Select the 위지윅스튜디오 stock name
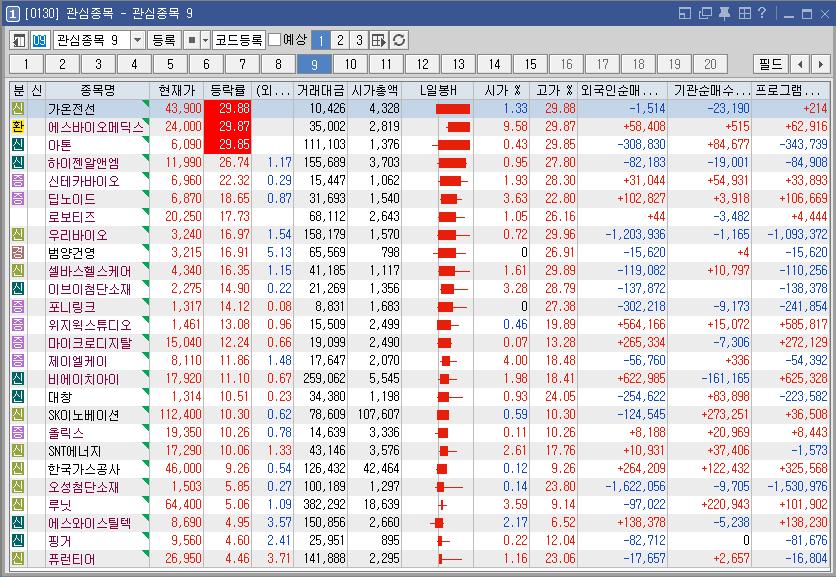Image resolution: width=836 pixels, height=577 pixels. tap(90, 324)
